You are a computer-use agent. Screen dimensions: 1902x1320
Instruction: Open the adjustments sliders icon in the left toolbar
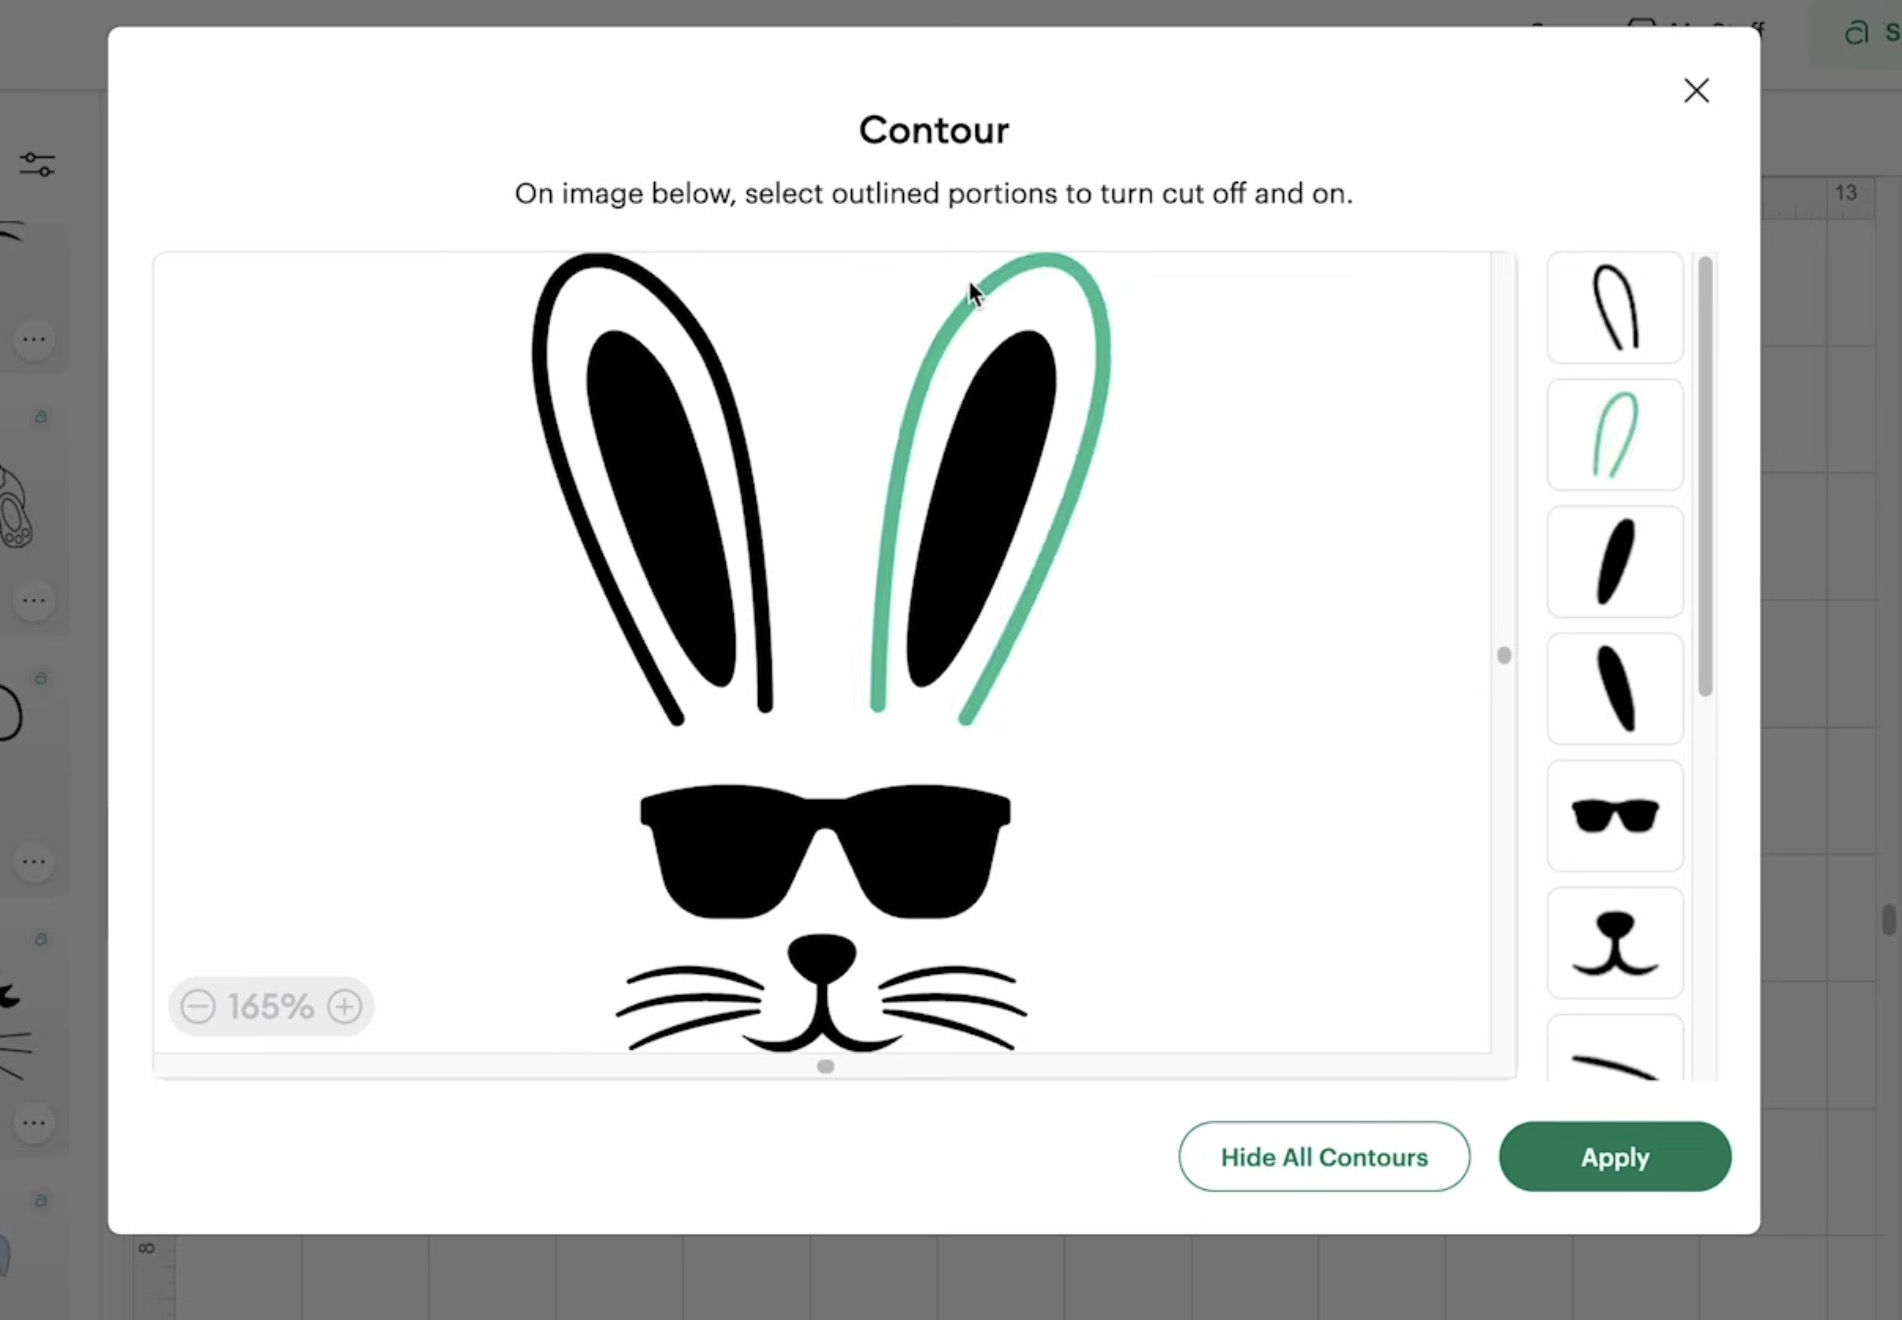click(x=36, y=164)
